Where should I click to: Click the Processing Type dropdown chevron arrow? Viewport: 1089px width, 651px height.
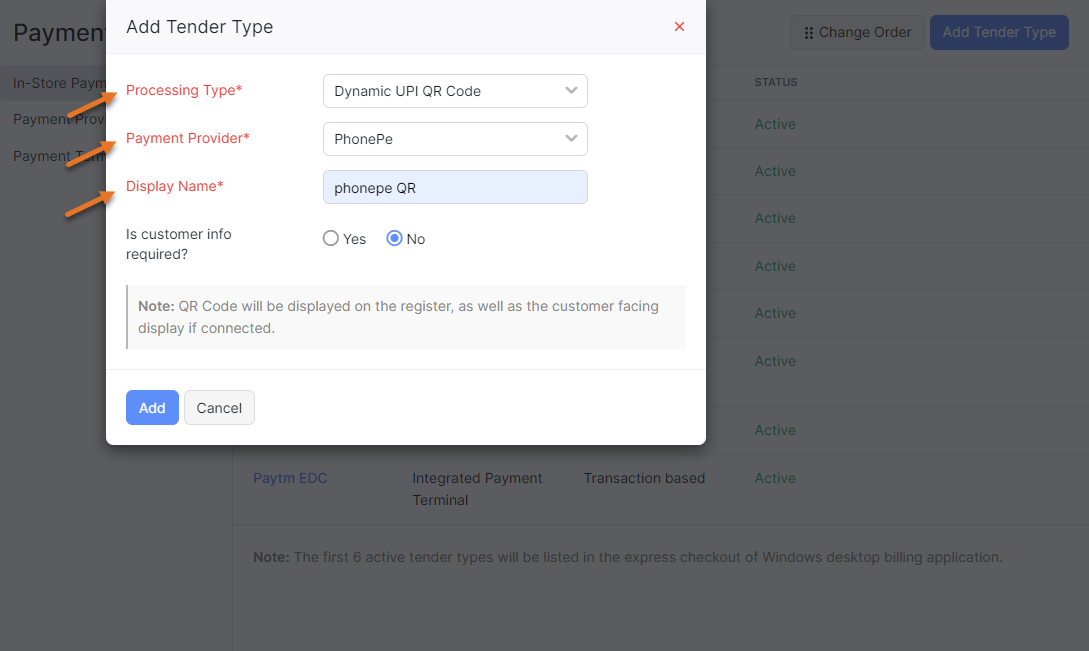[x=571, y=91]
